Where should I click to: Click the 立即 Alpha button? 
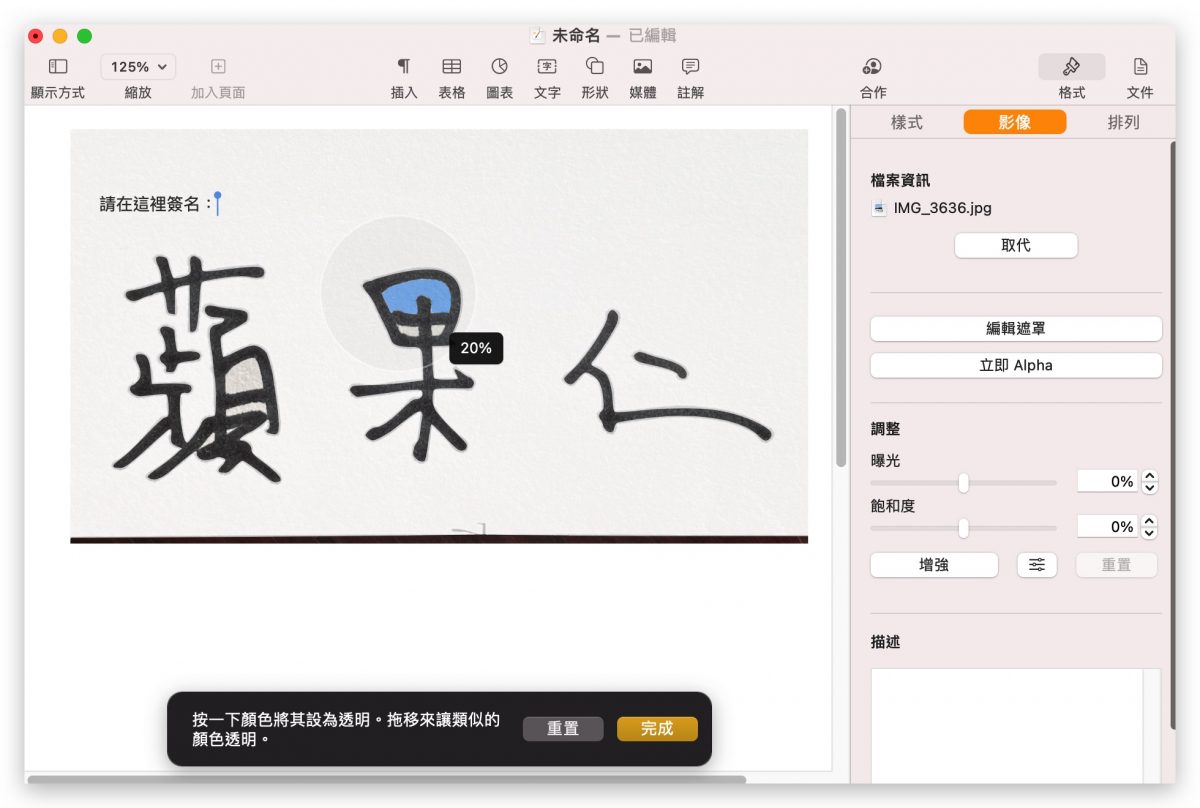tap(1016, 365)
